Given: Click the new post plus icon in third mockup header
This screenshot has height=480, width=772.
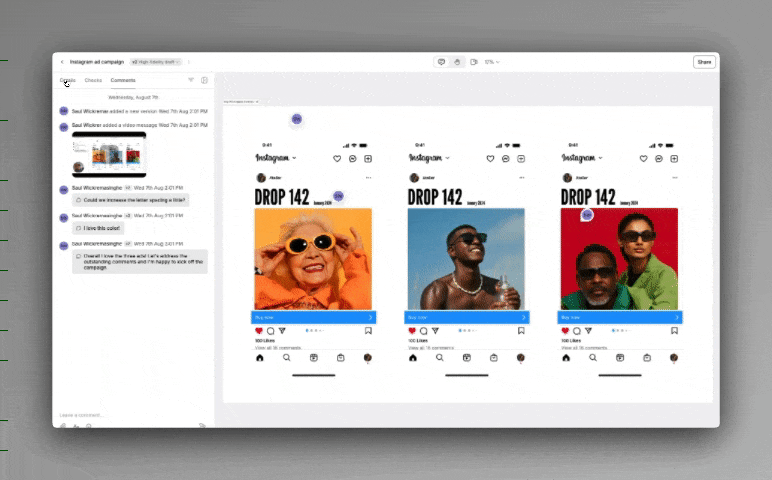Looking at the screenshot, I should click(674, 159).
